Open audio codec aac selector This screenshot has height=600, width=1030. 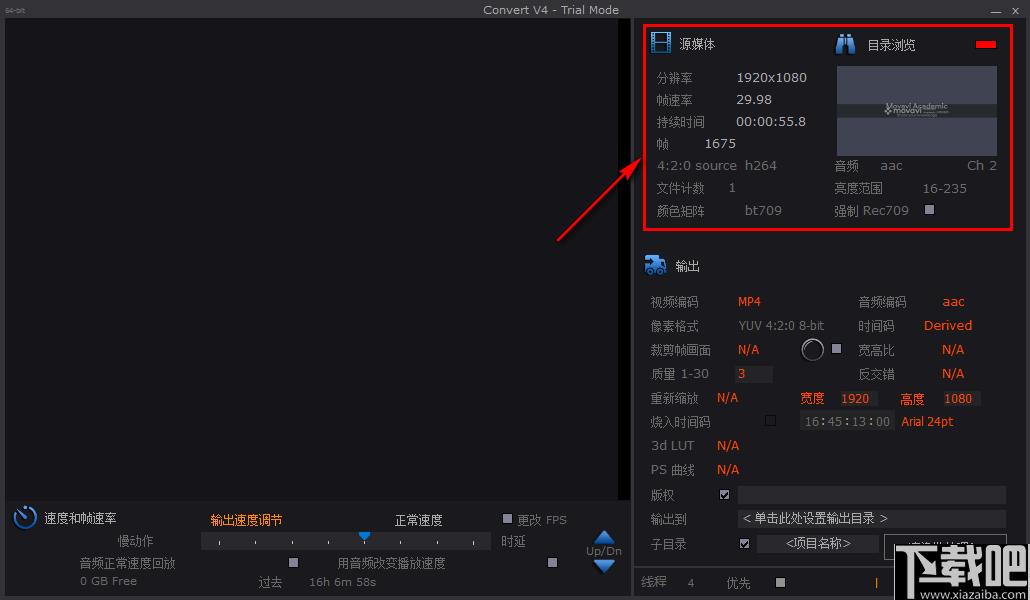point(953,301)
